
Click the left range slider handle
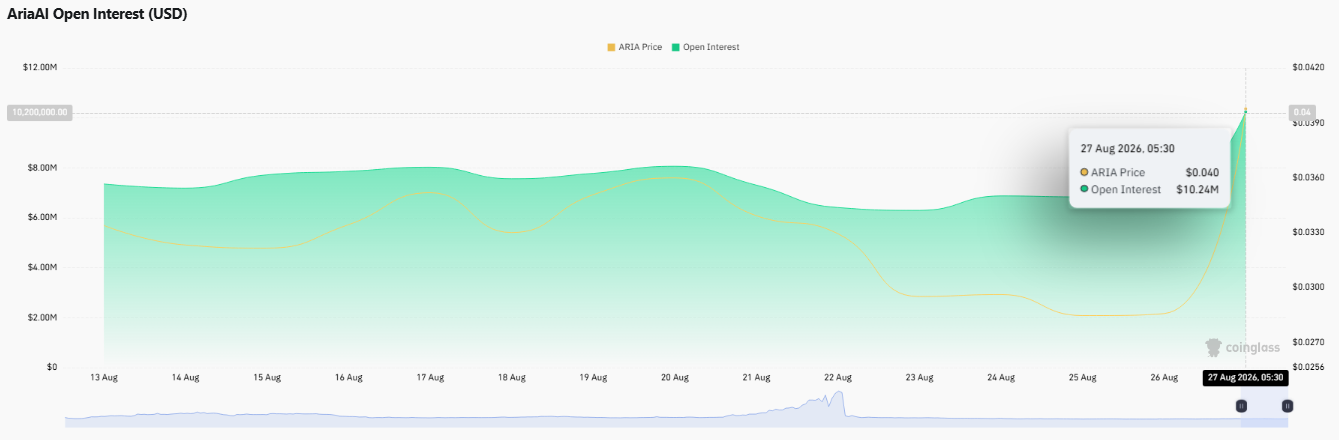pos(1241,406)
